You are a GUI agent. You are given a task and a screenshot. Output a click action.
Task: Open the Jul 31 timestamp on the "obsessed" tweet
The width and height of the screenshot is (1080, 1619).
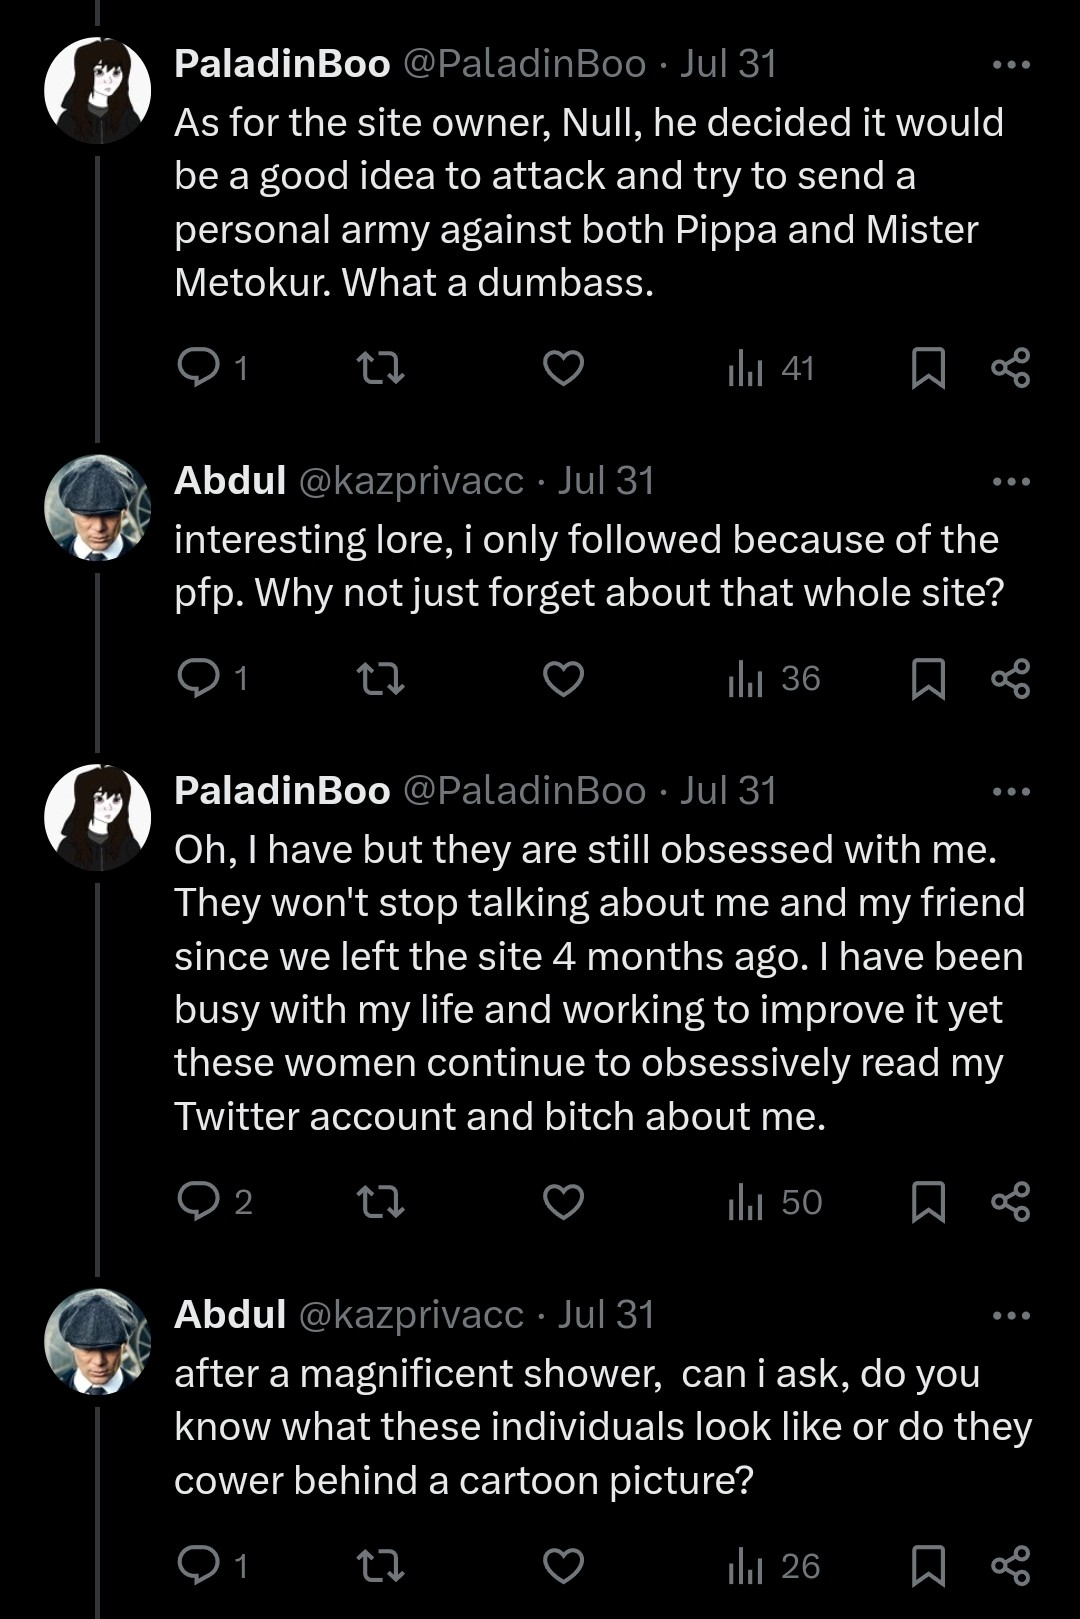tap(728, 791)
